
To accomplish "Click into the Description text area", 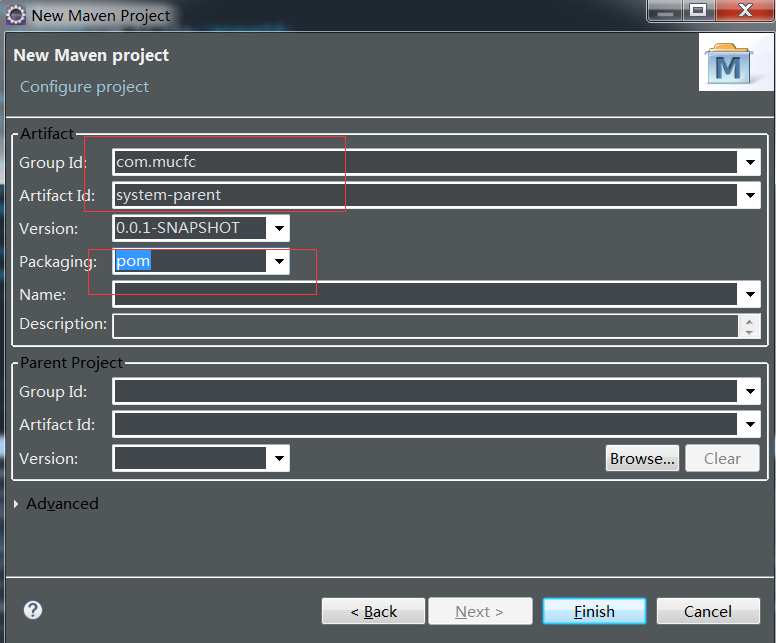I will (x=426, y=326).
